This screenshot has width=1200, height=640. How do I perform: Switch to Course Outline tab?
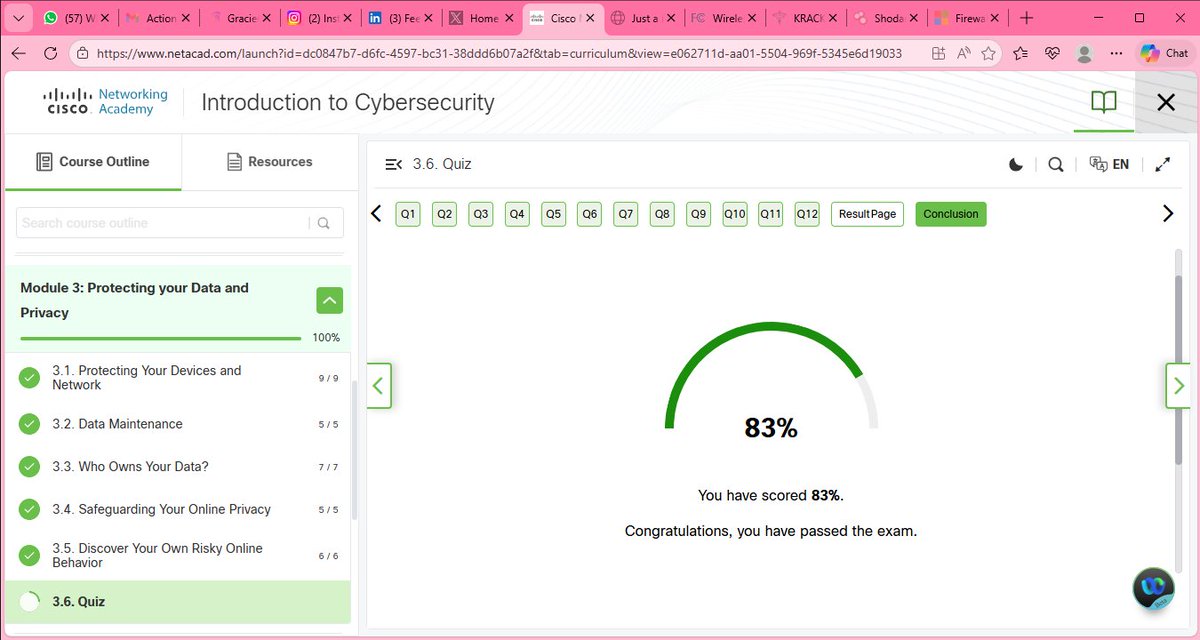(x=93, y=162)
